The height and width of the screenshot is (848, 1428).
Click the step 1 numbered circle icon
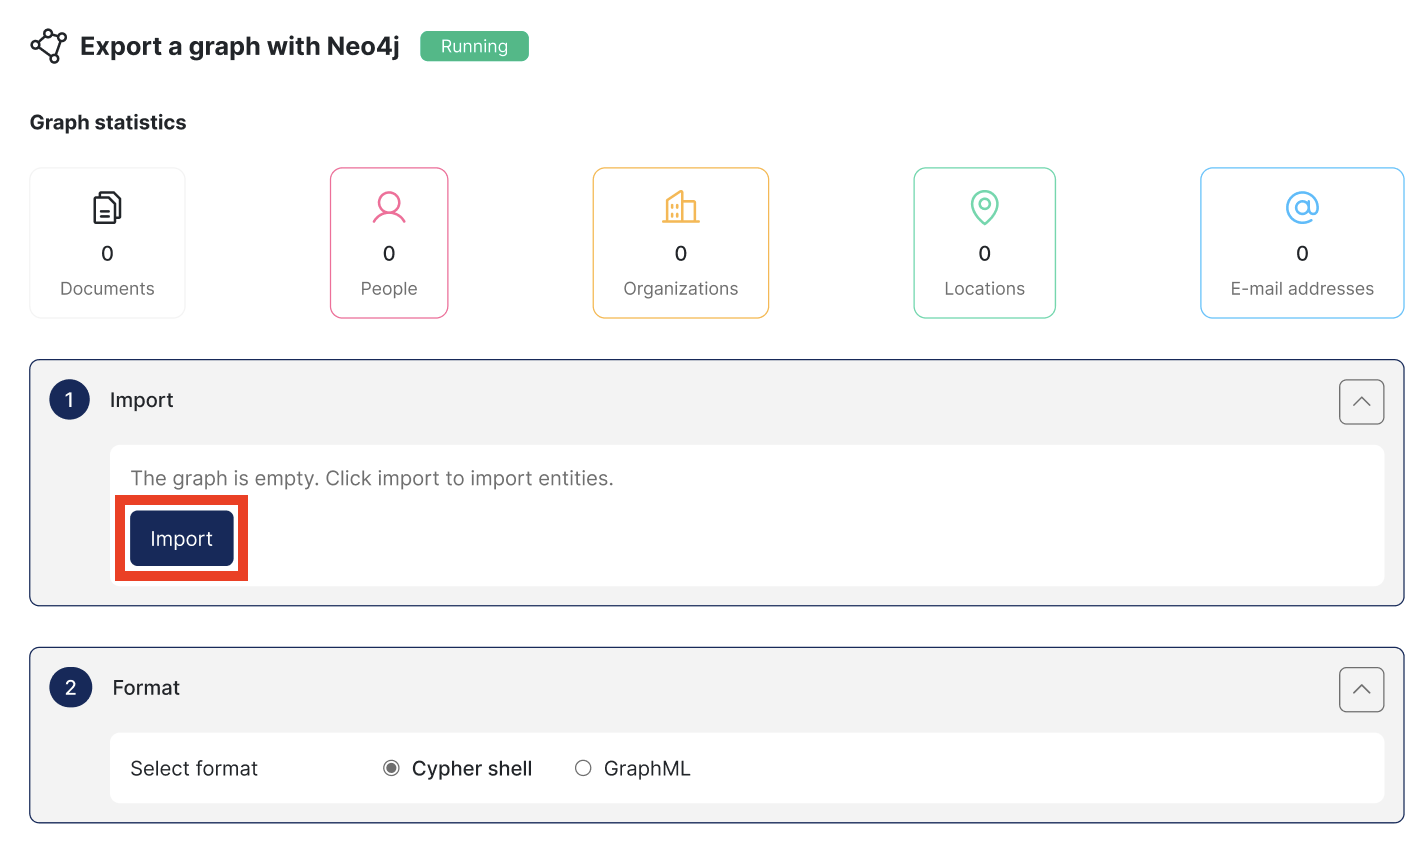coord(69,399)
